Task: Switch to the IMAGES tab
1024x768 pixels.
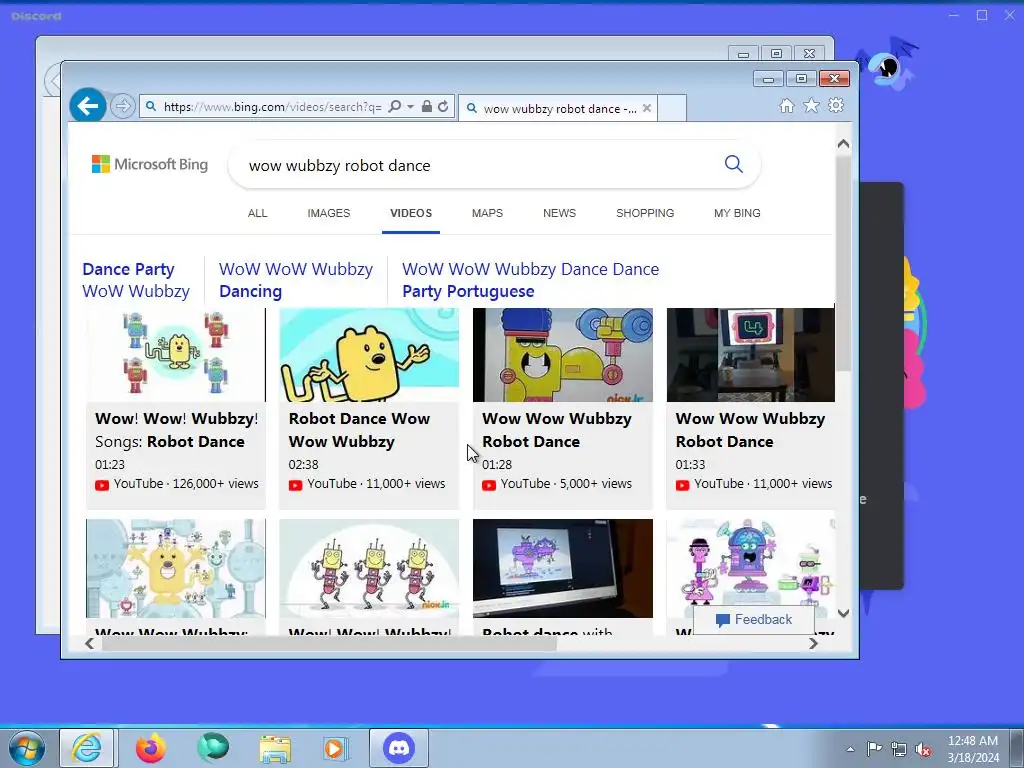Action: pyautogui.click(x=328, y=214)
